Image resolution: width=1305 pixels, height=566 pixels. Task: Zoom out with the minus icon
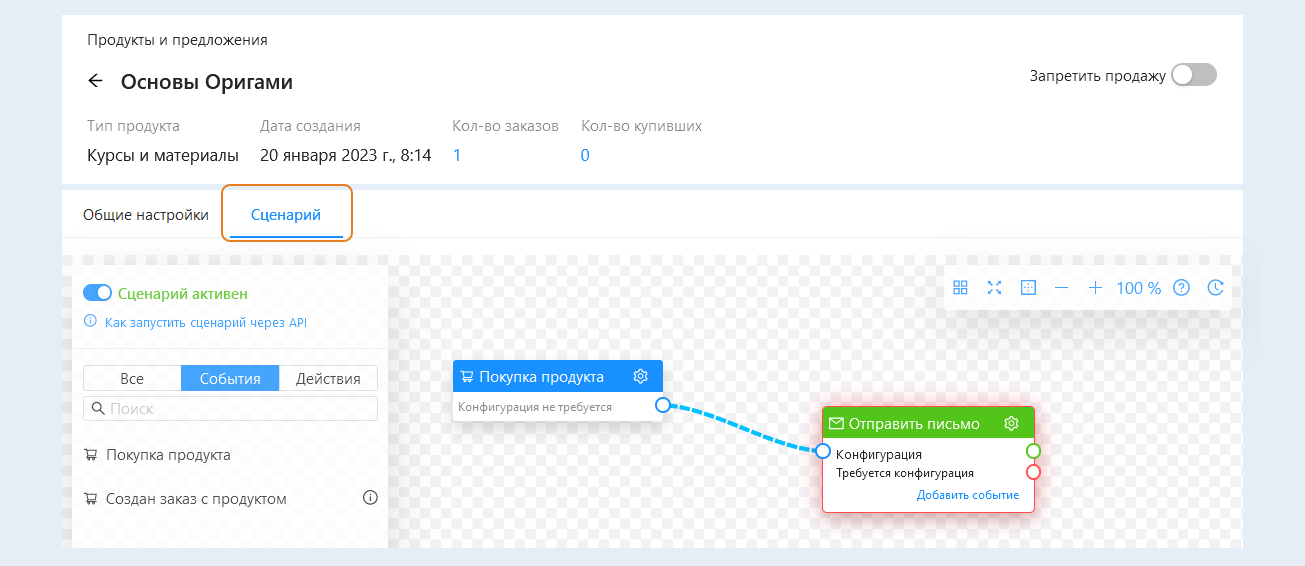(x=1061, y=288)
